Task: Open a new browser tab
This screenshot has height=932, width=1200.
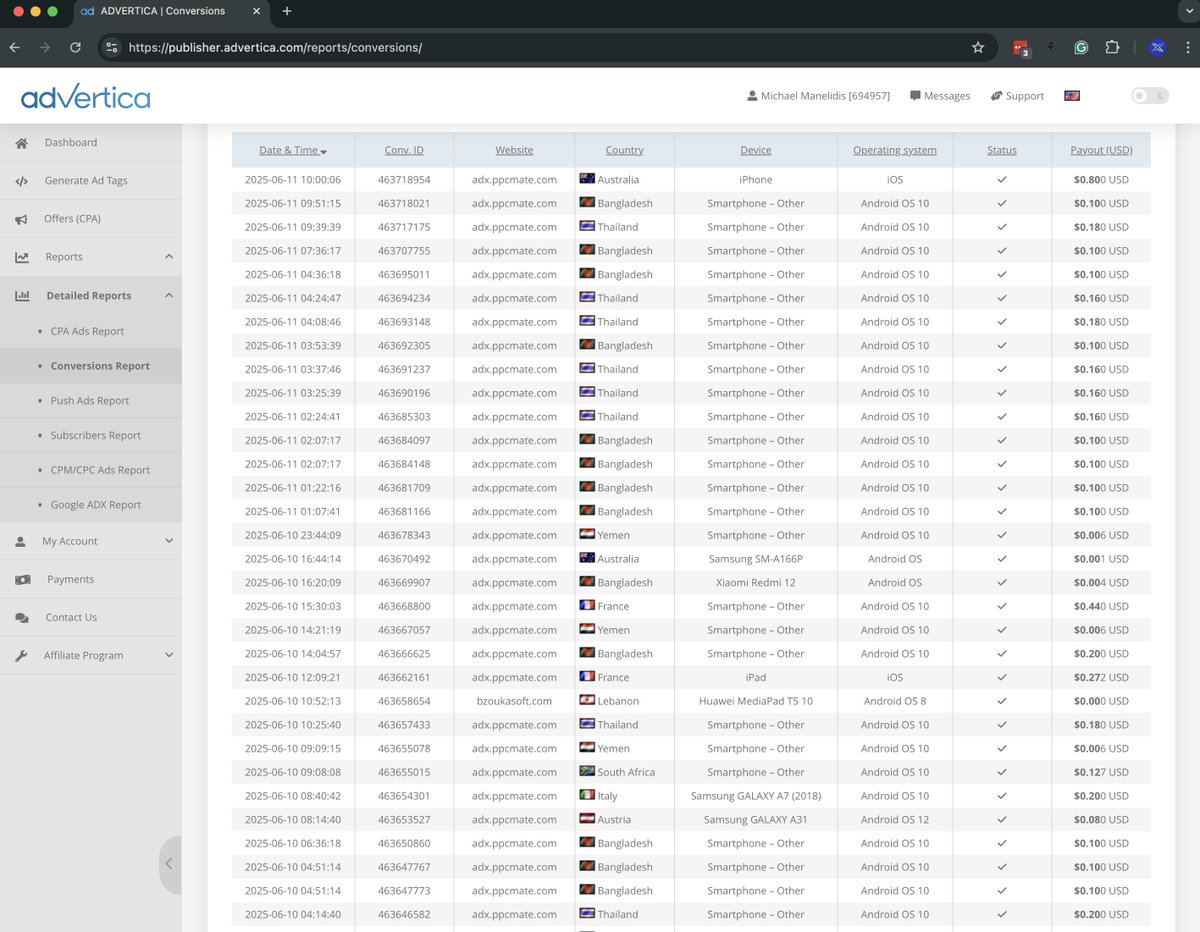Action: click(287, 11)
